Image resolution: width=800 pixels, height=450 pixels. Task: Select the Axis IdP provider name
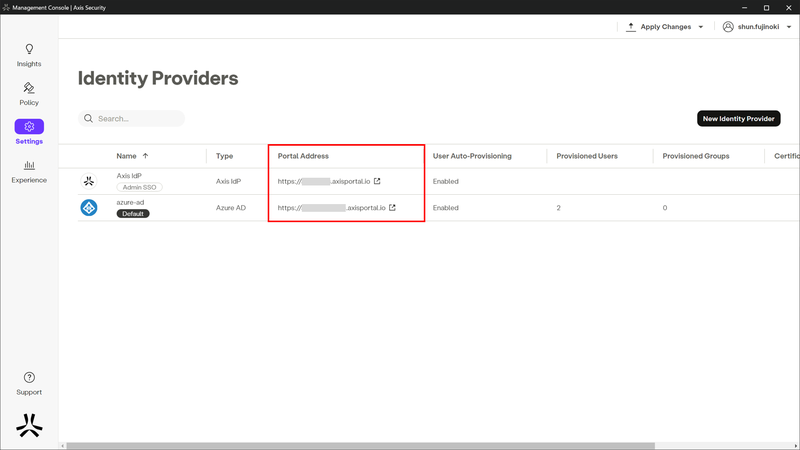pos(129,176)
